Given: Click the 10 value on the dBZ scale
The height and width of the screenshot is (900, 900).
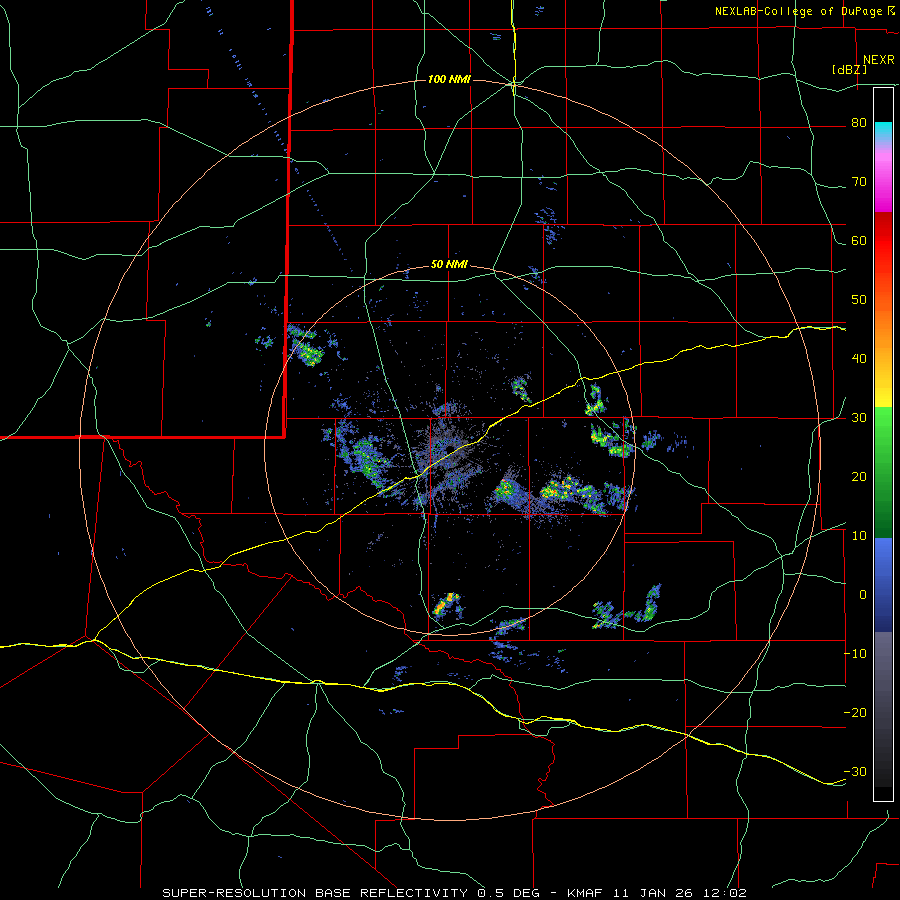Looking at the screenshot, I should tap(859, 536).
